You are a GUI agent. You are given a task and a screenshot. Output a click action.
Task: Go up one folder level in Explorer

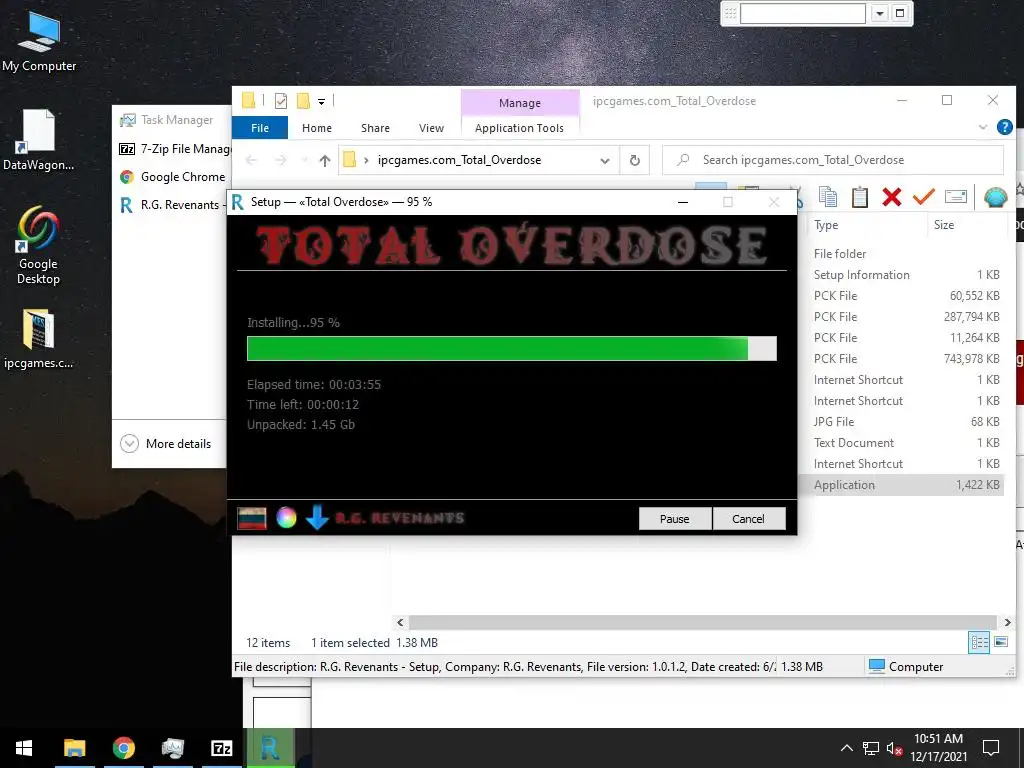[x=325, y=160]
